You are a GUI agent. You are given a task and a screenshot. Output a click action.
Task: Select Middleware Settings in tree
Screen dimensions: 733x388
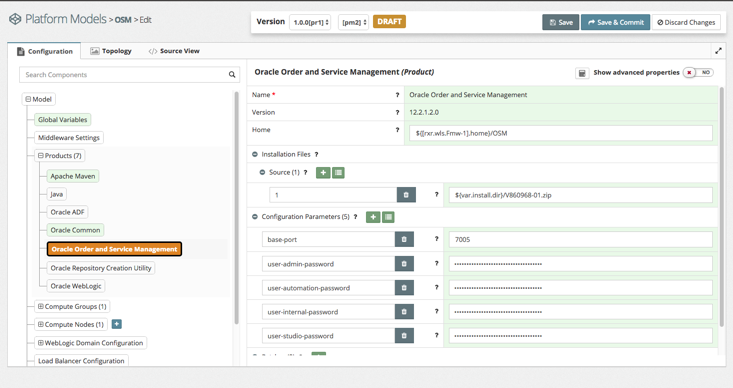click(x=69, y=138)
